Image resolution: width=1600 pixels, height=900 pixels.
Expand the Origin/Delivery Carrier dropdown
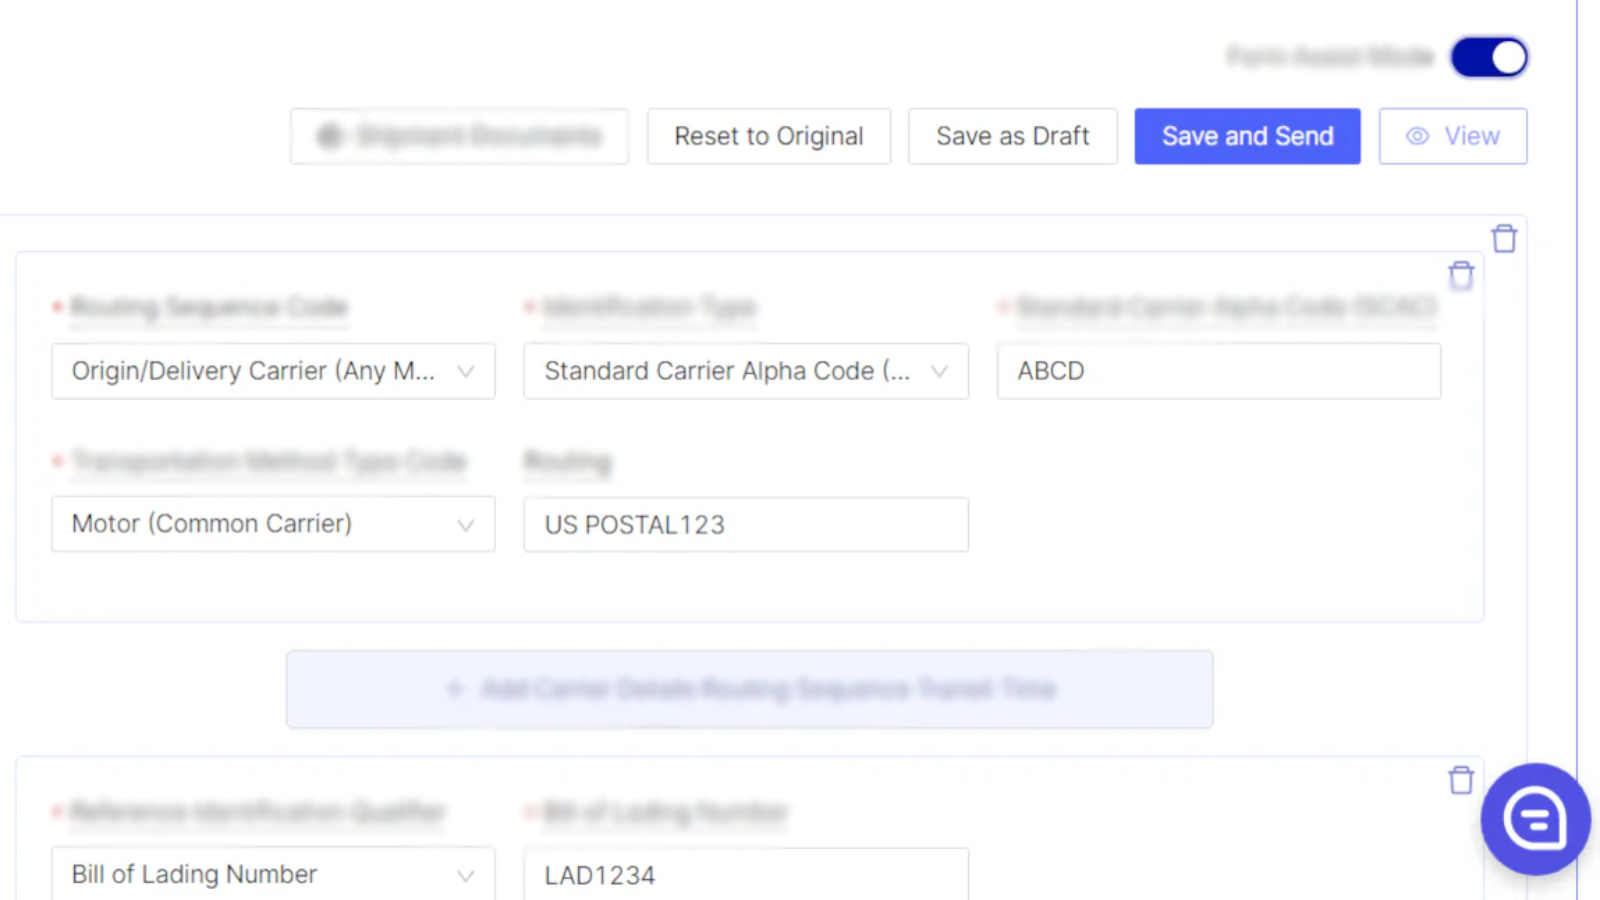273,371
